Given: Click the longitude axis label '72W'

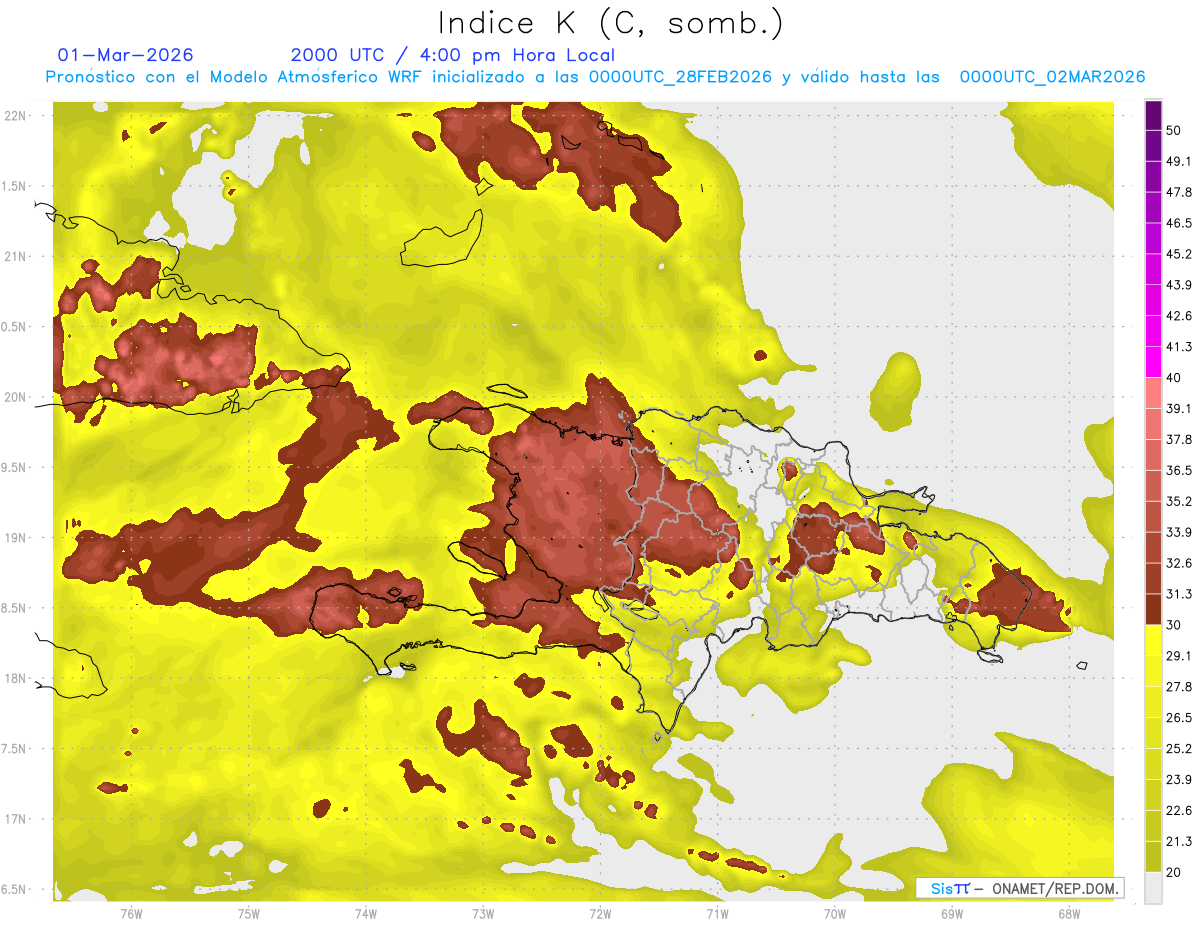Looking at the screenshot, I should tap(600, 914).
